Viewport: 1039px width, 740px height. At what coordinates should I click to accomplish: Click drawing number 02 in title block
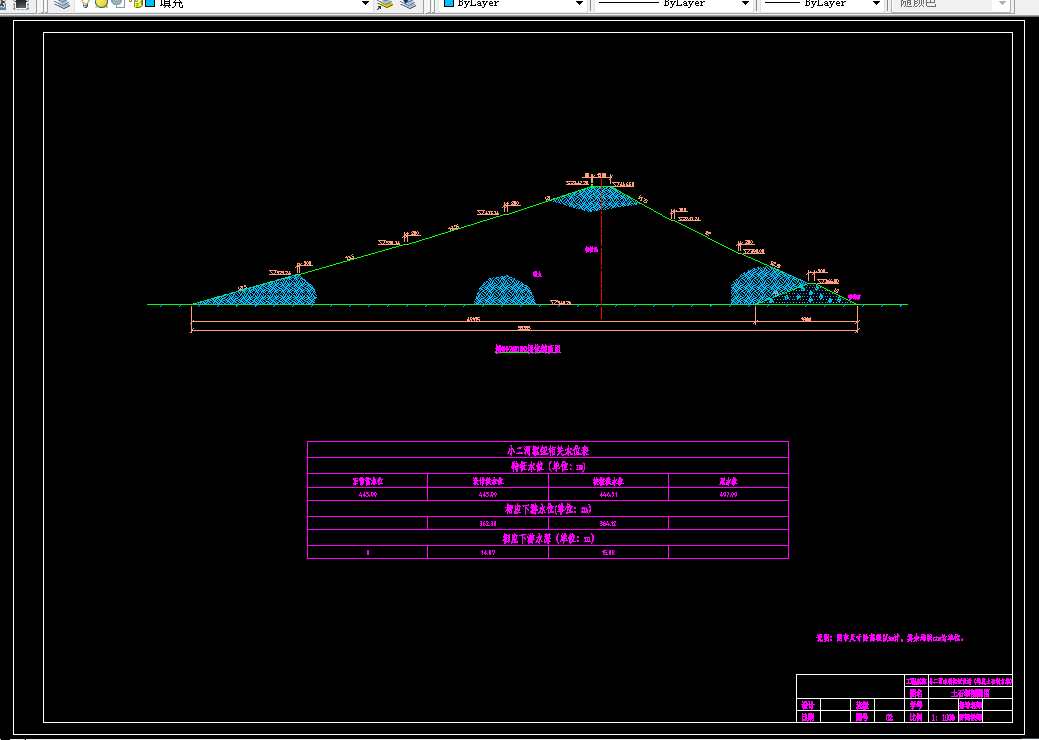coord(889,717)
